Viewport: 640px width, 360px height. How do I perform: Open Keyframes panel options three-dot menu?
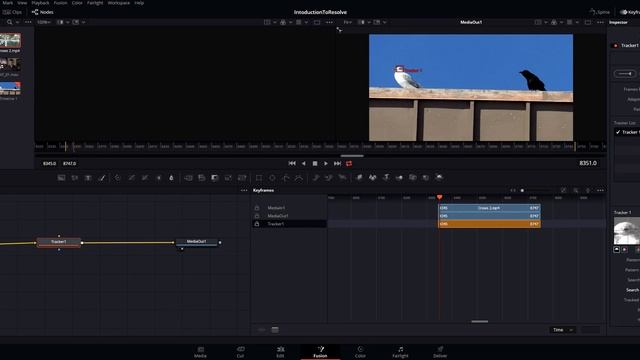click(600, 190)
